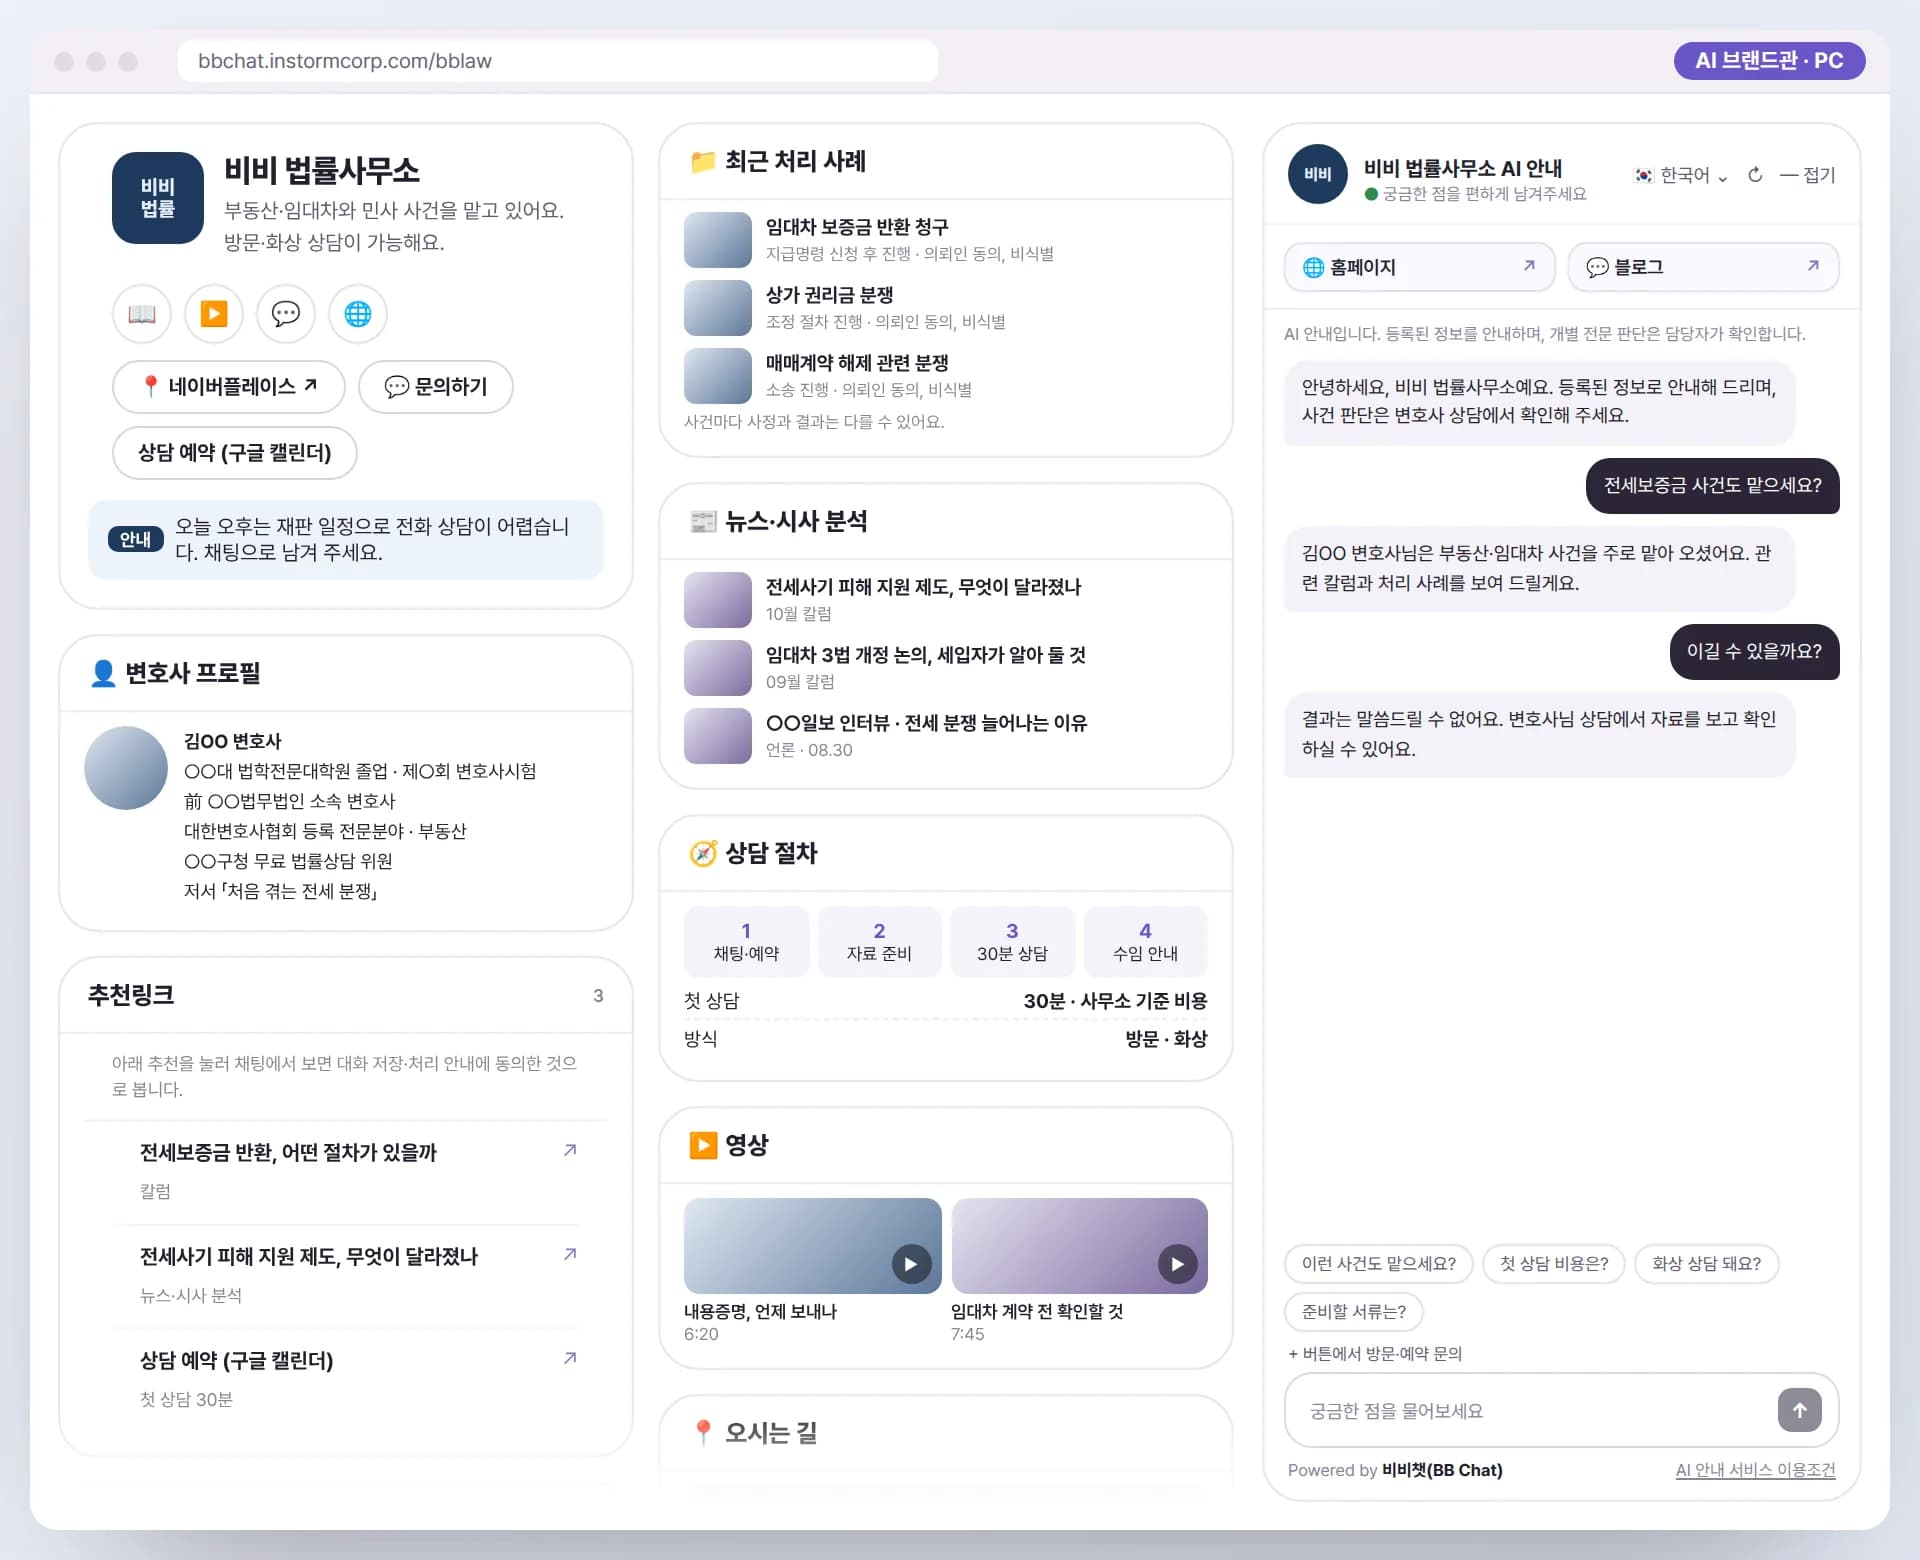Select the 이런 사건도 맡으세요? suggestion chip
The image size is (1920, 1560).
coord(1379,1264)
